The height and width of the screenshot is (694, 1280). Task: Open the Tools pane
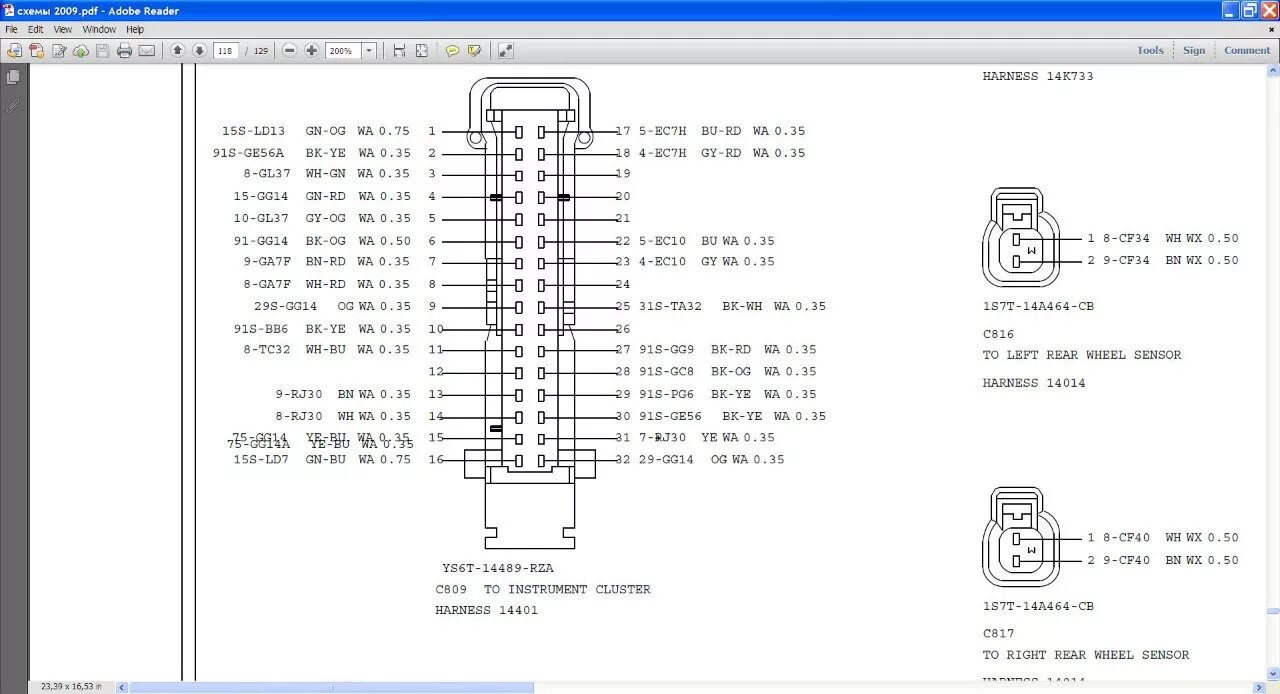tap(1150, 50)
